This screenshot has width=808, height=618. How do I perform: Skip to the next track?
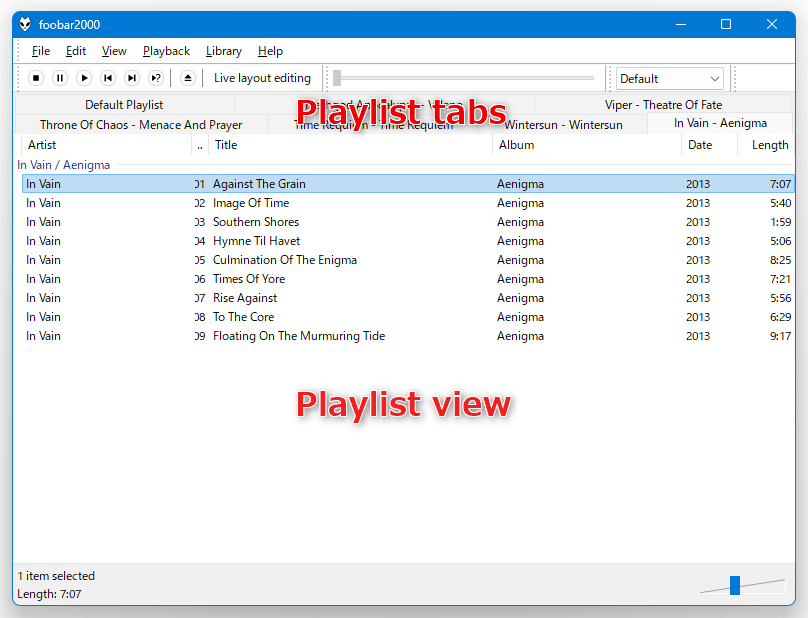(132, 78)
